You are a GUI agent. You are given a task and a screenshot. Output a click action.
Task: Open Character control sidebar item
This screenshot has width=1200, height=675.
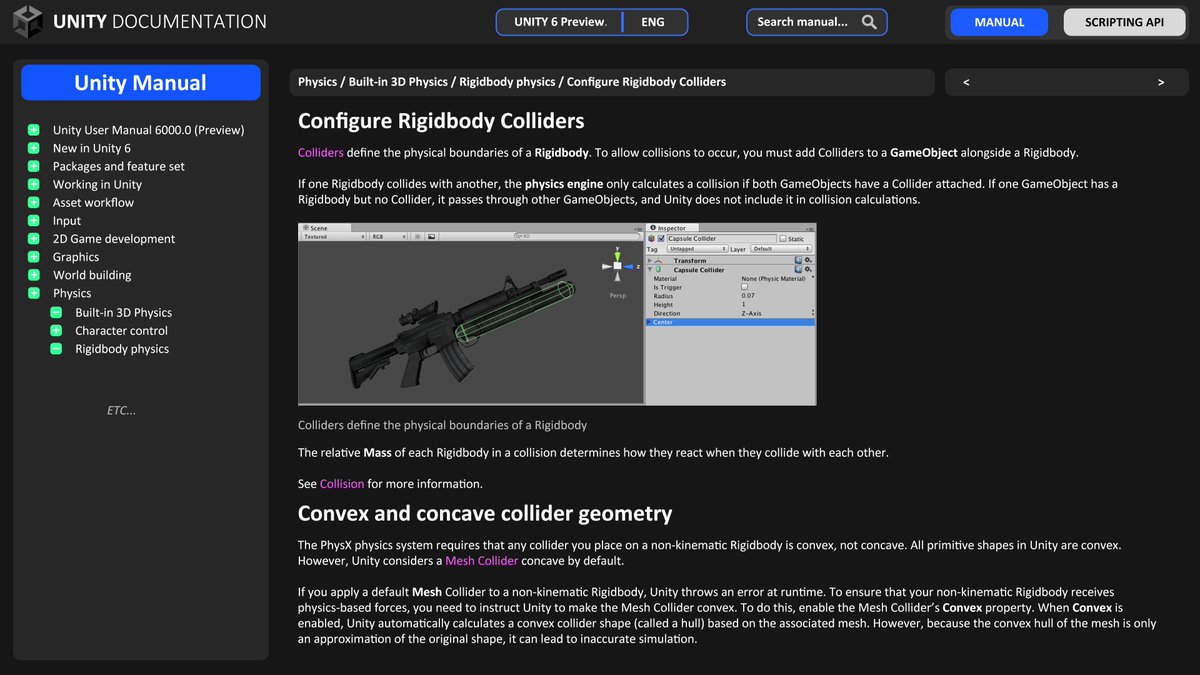click(x=122, y=330)
